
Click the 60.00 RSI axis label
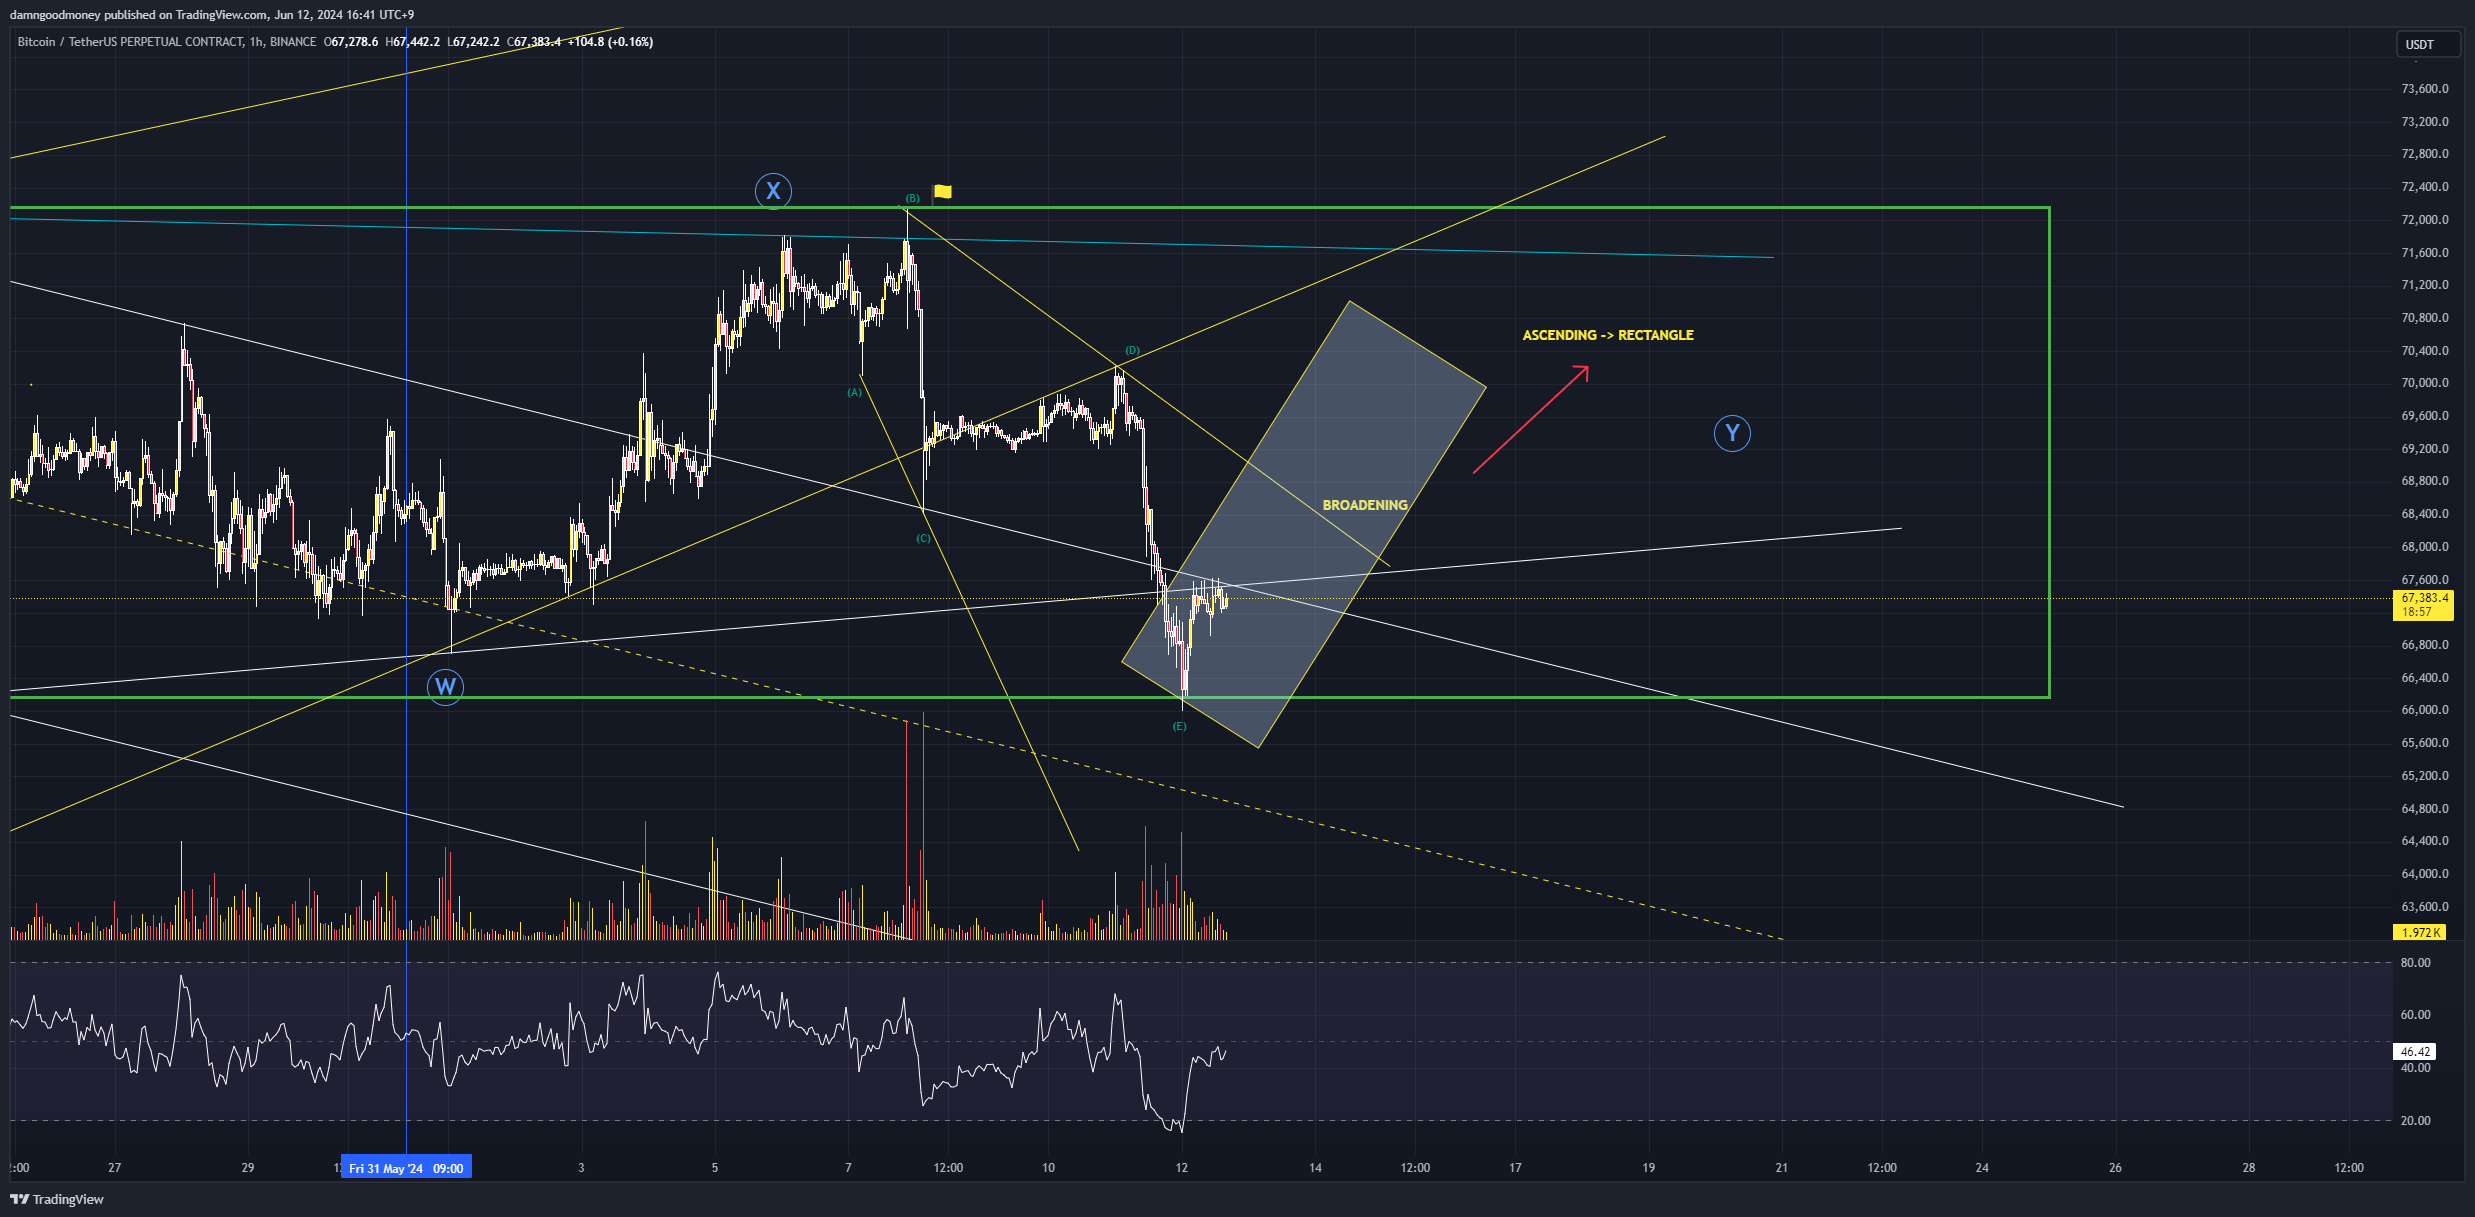click(x=2415, y=1015)
